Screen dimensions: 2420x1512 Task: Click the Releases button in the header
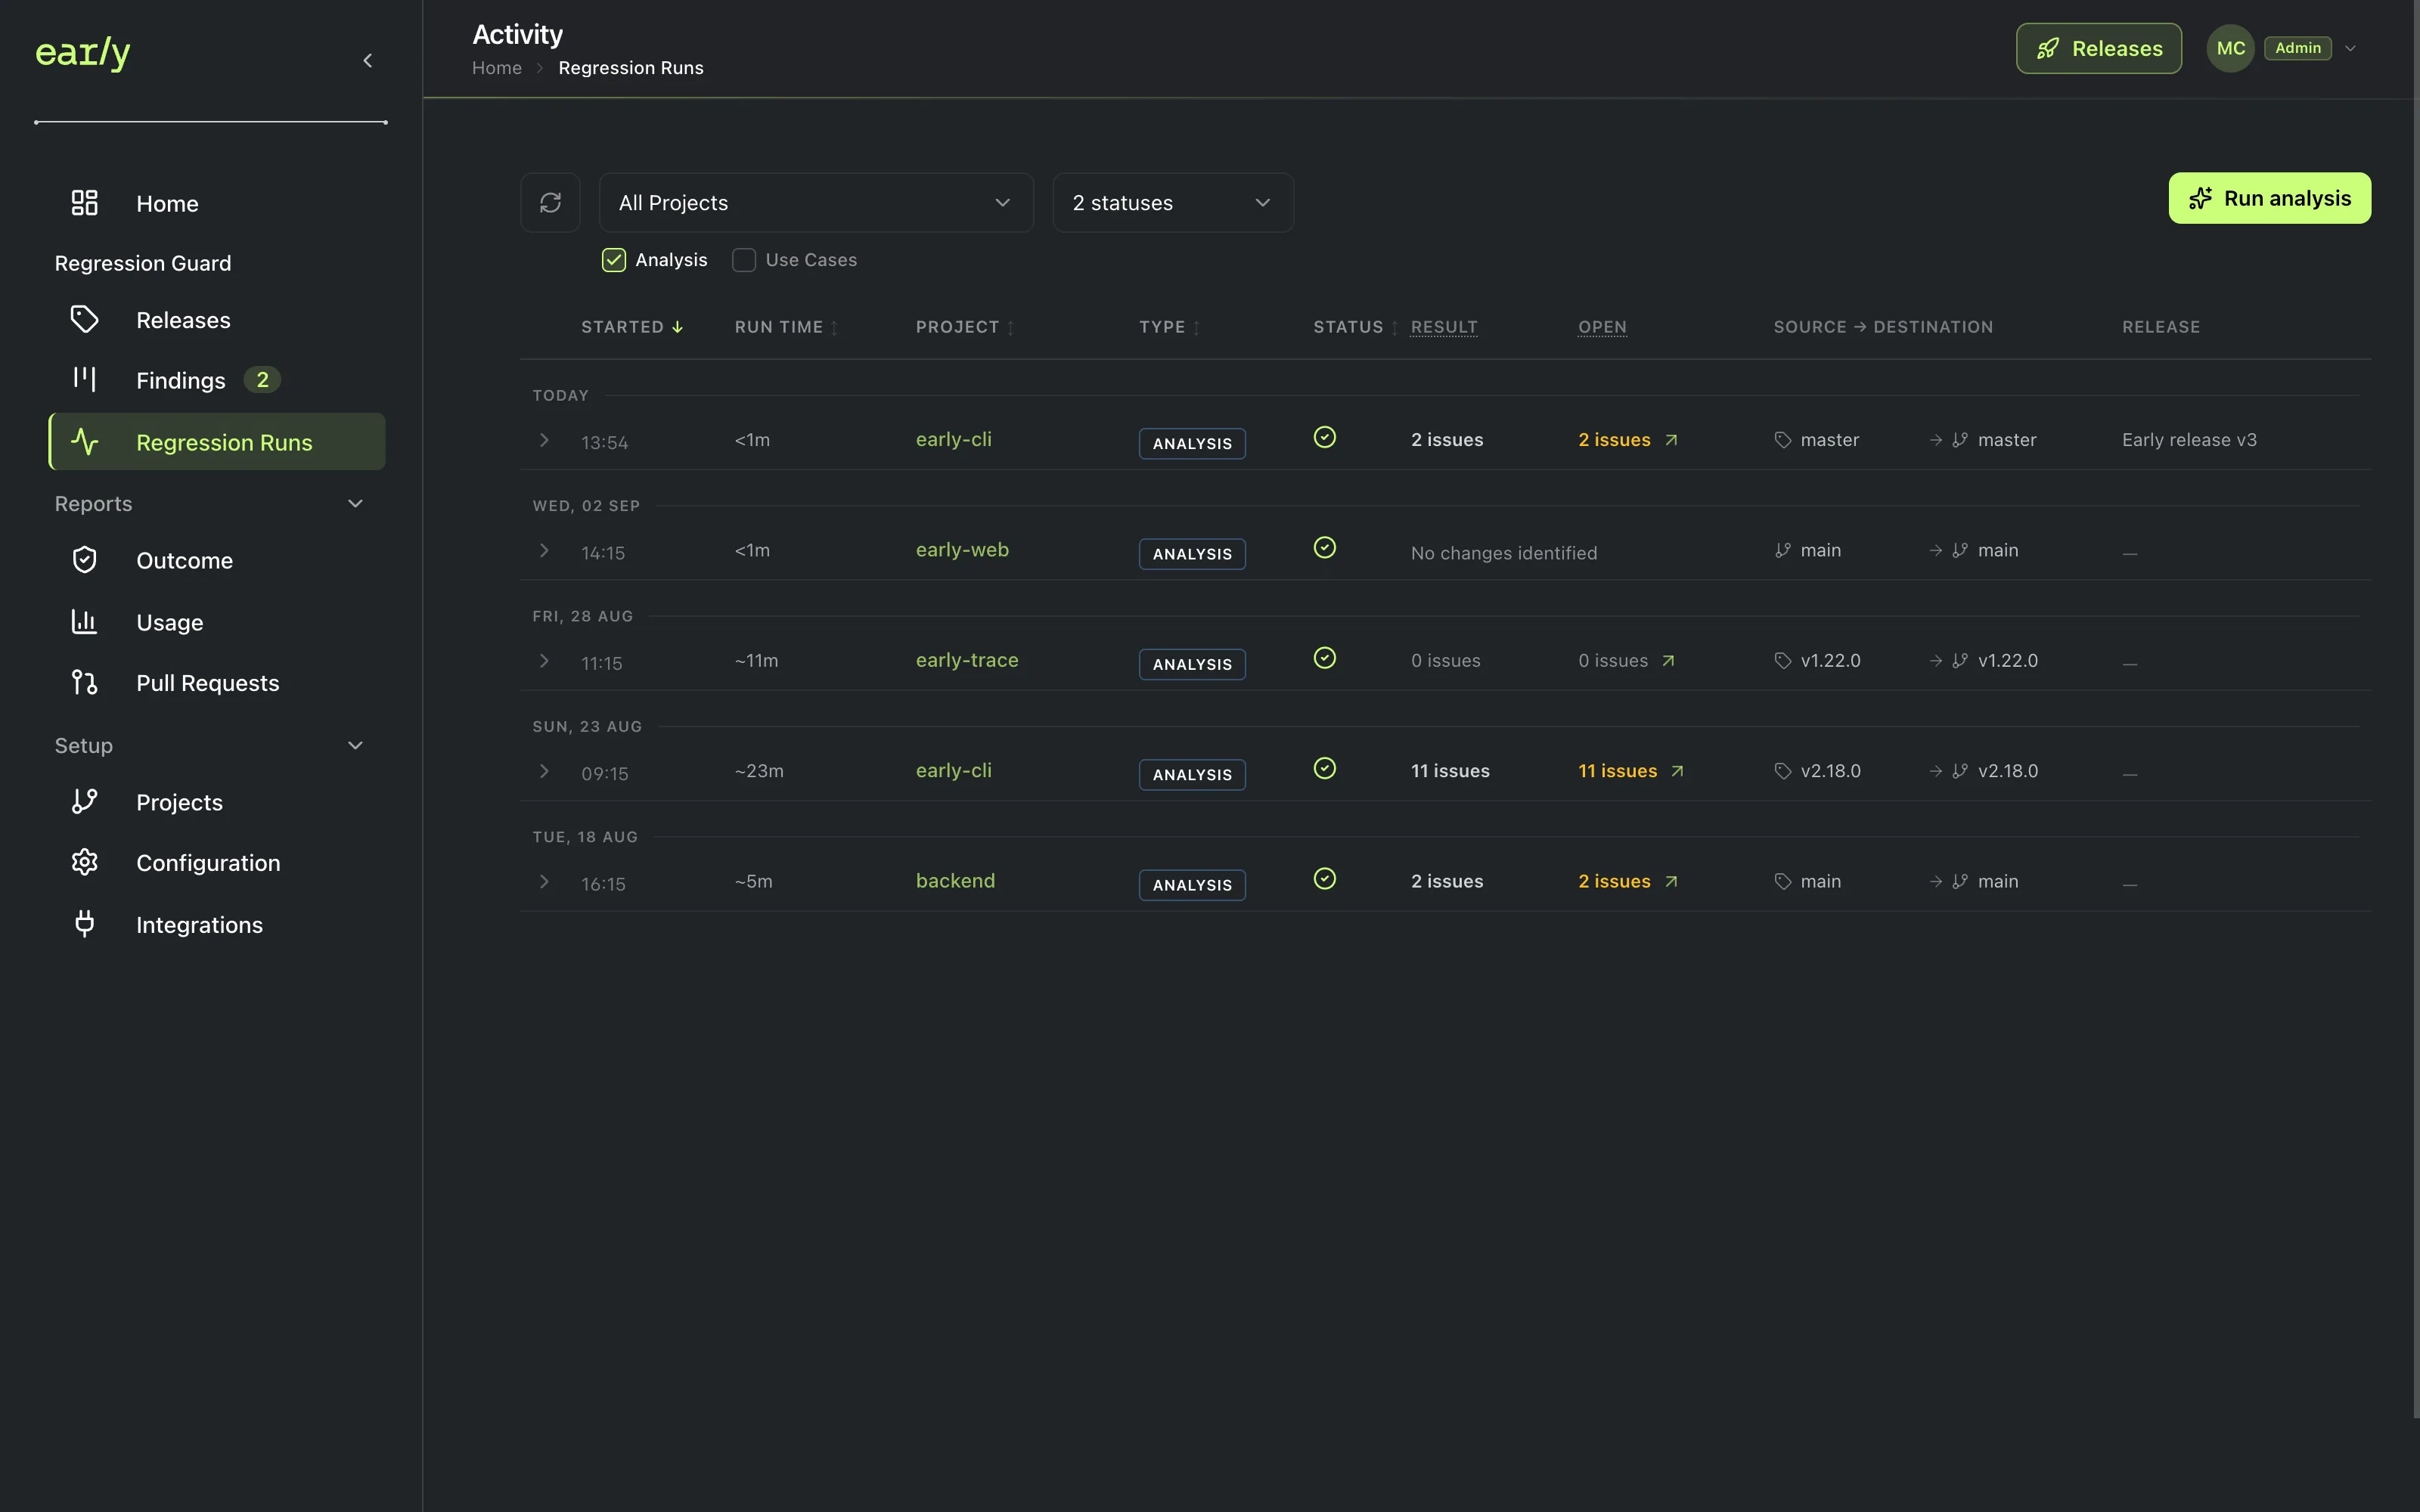tap(2098, 48)
